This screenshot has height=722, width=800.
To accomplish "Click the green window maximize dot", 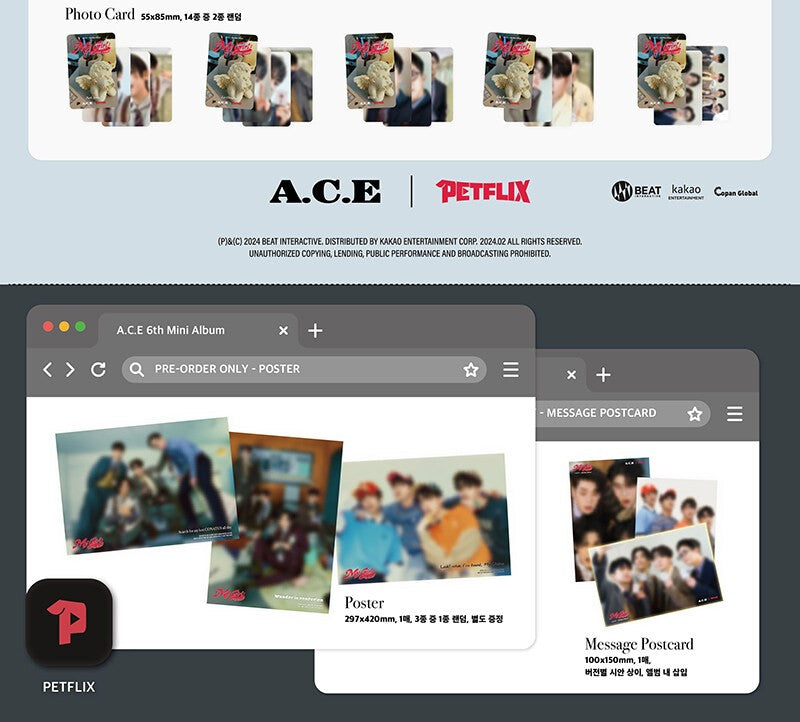I will point(81,327).
